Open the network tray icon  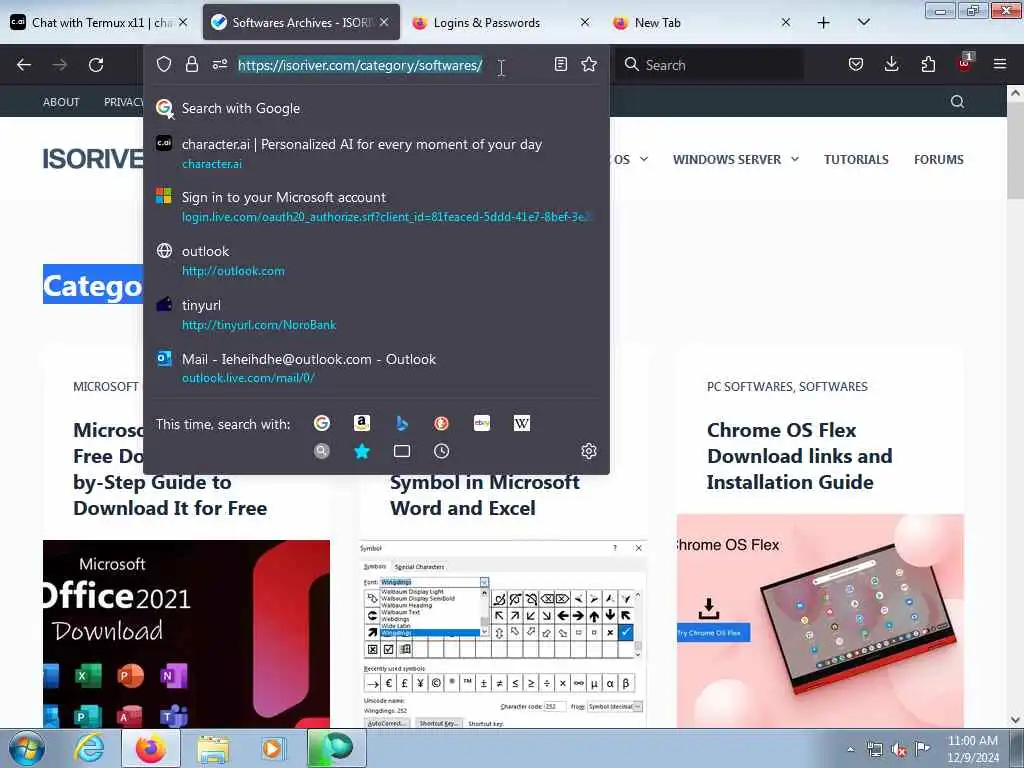point(874,750)
